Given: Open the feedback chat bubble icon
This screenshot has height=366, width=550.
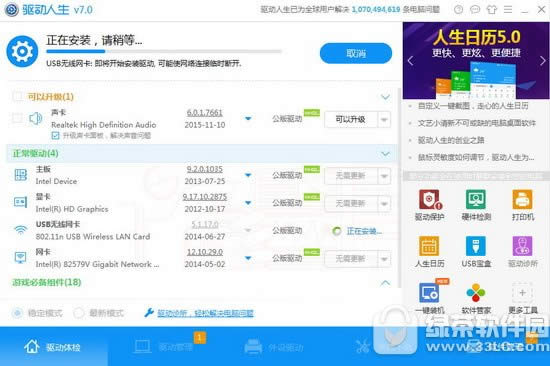Looking at the screenshot, I should (475, 9).
